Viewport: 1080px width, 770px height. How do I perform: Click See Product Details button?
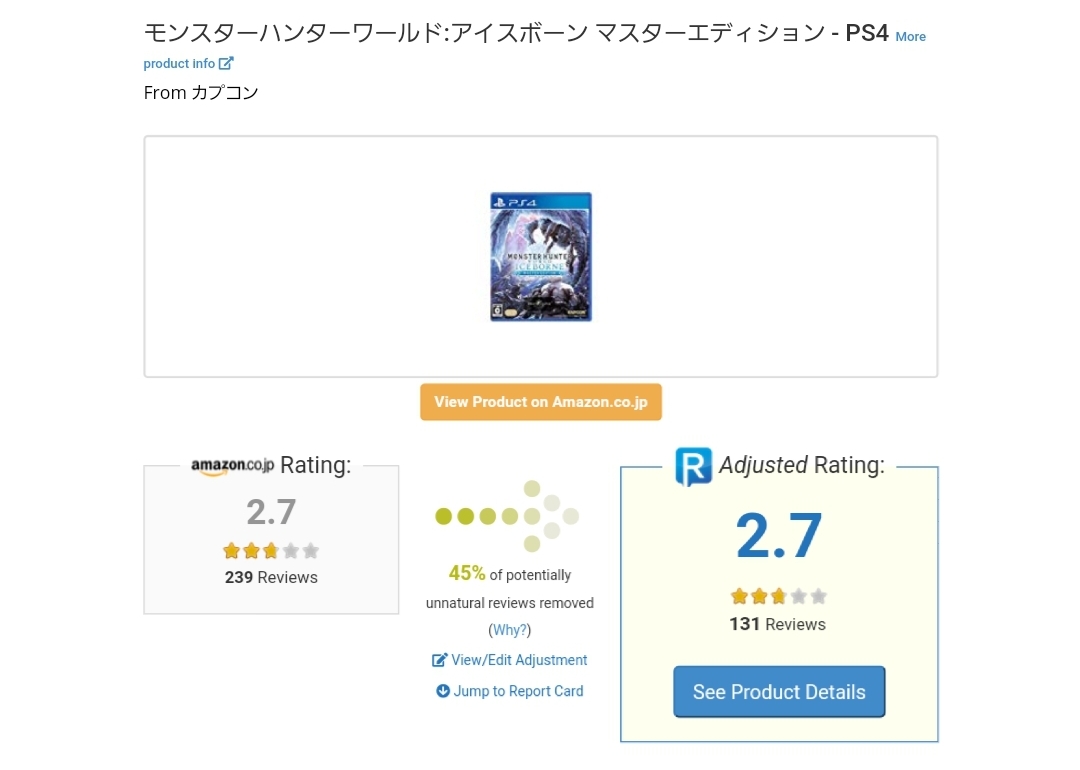pyautogui.click(x=779, y=691)
